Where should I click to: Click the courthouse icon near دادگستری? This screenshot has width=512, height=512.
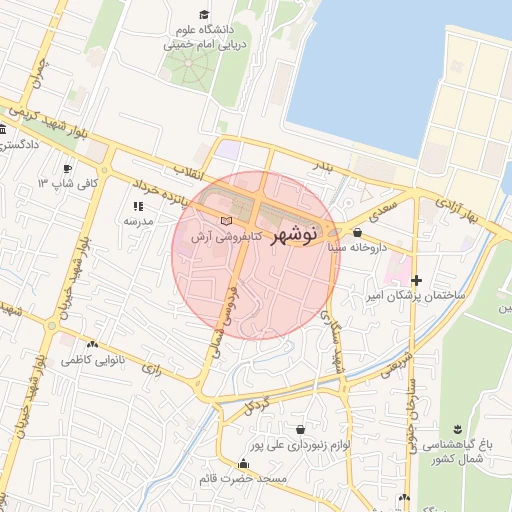point(3,129)
